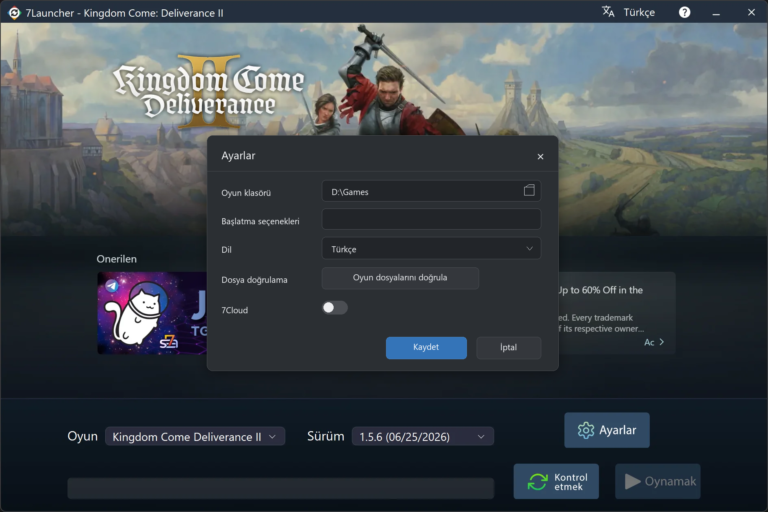Click the play triangle icon on Oynamak
The image size is (768, 512).
(x=632, y=482)
